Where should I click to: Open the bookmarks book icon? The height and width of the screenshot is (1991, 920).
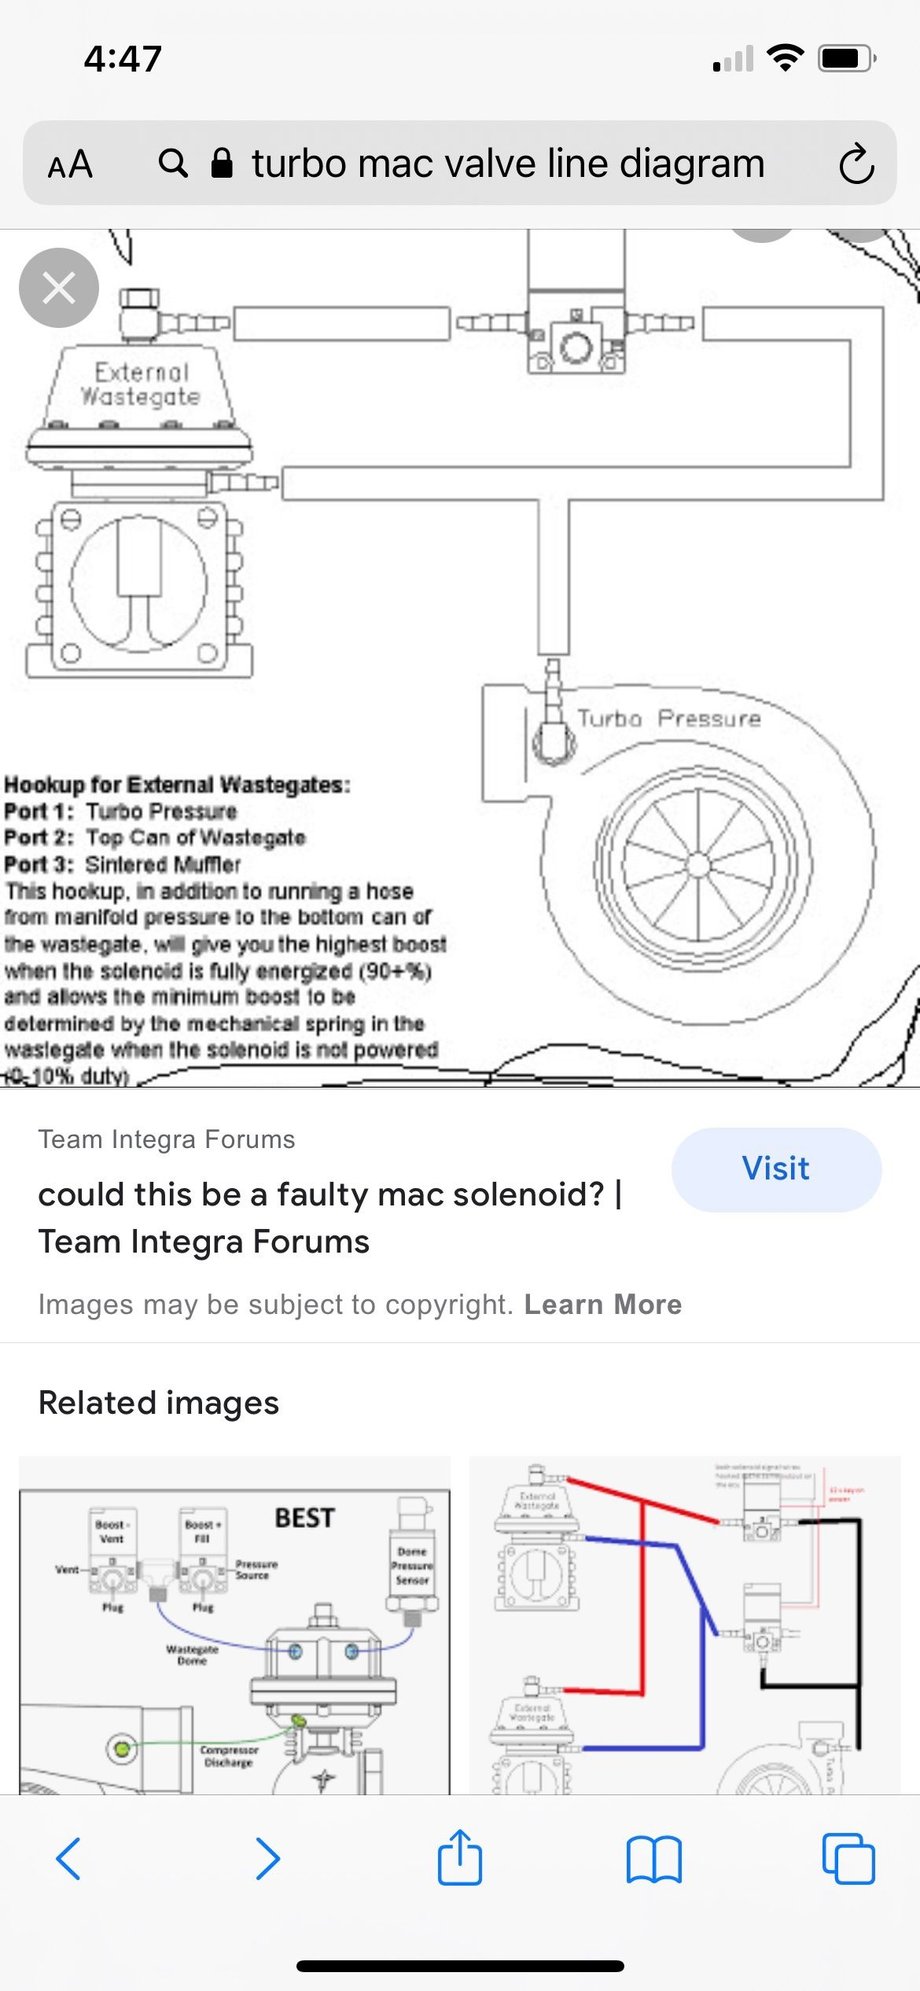654,1859
